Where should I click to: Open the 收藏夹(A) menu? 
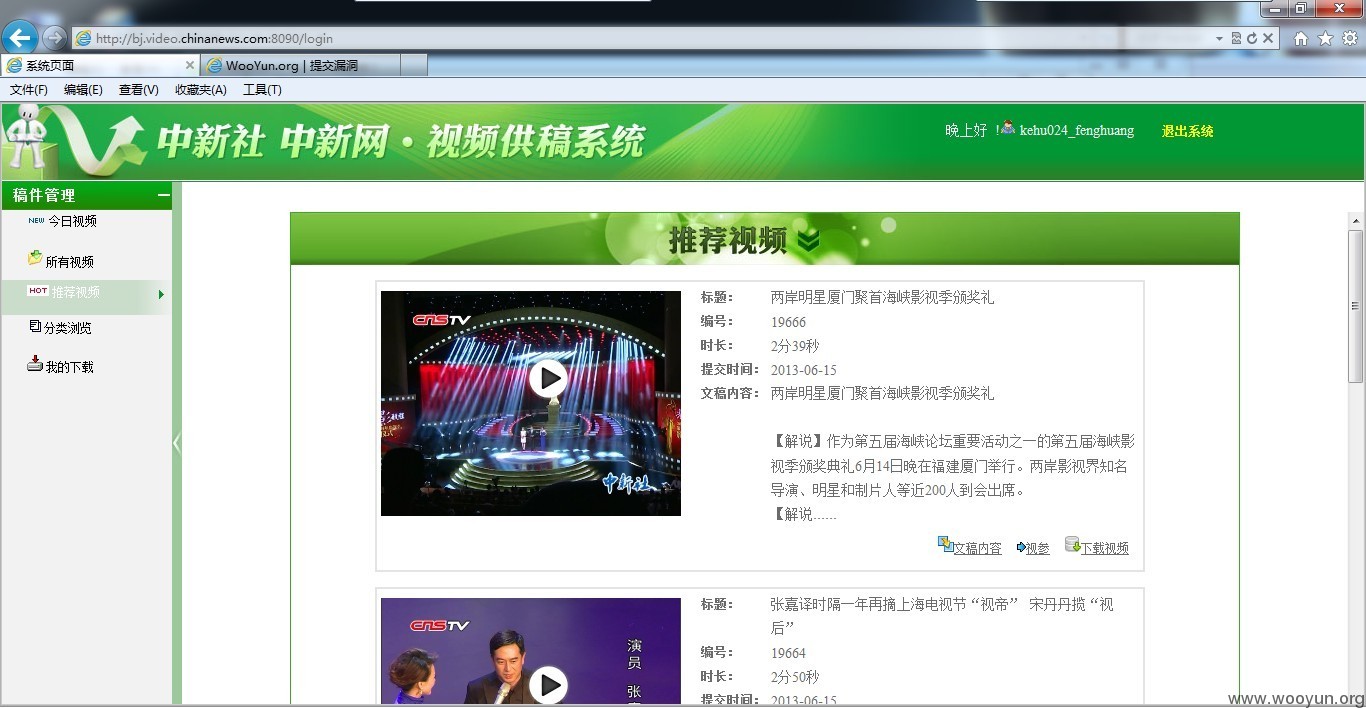click(x=201, y=90)
